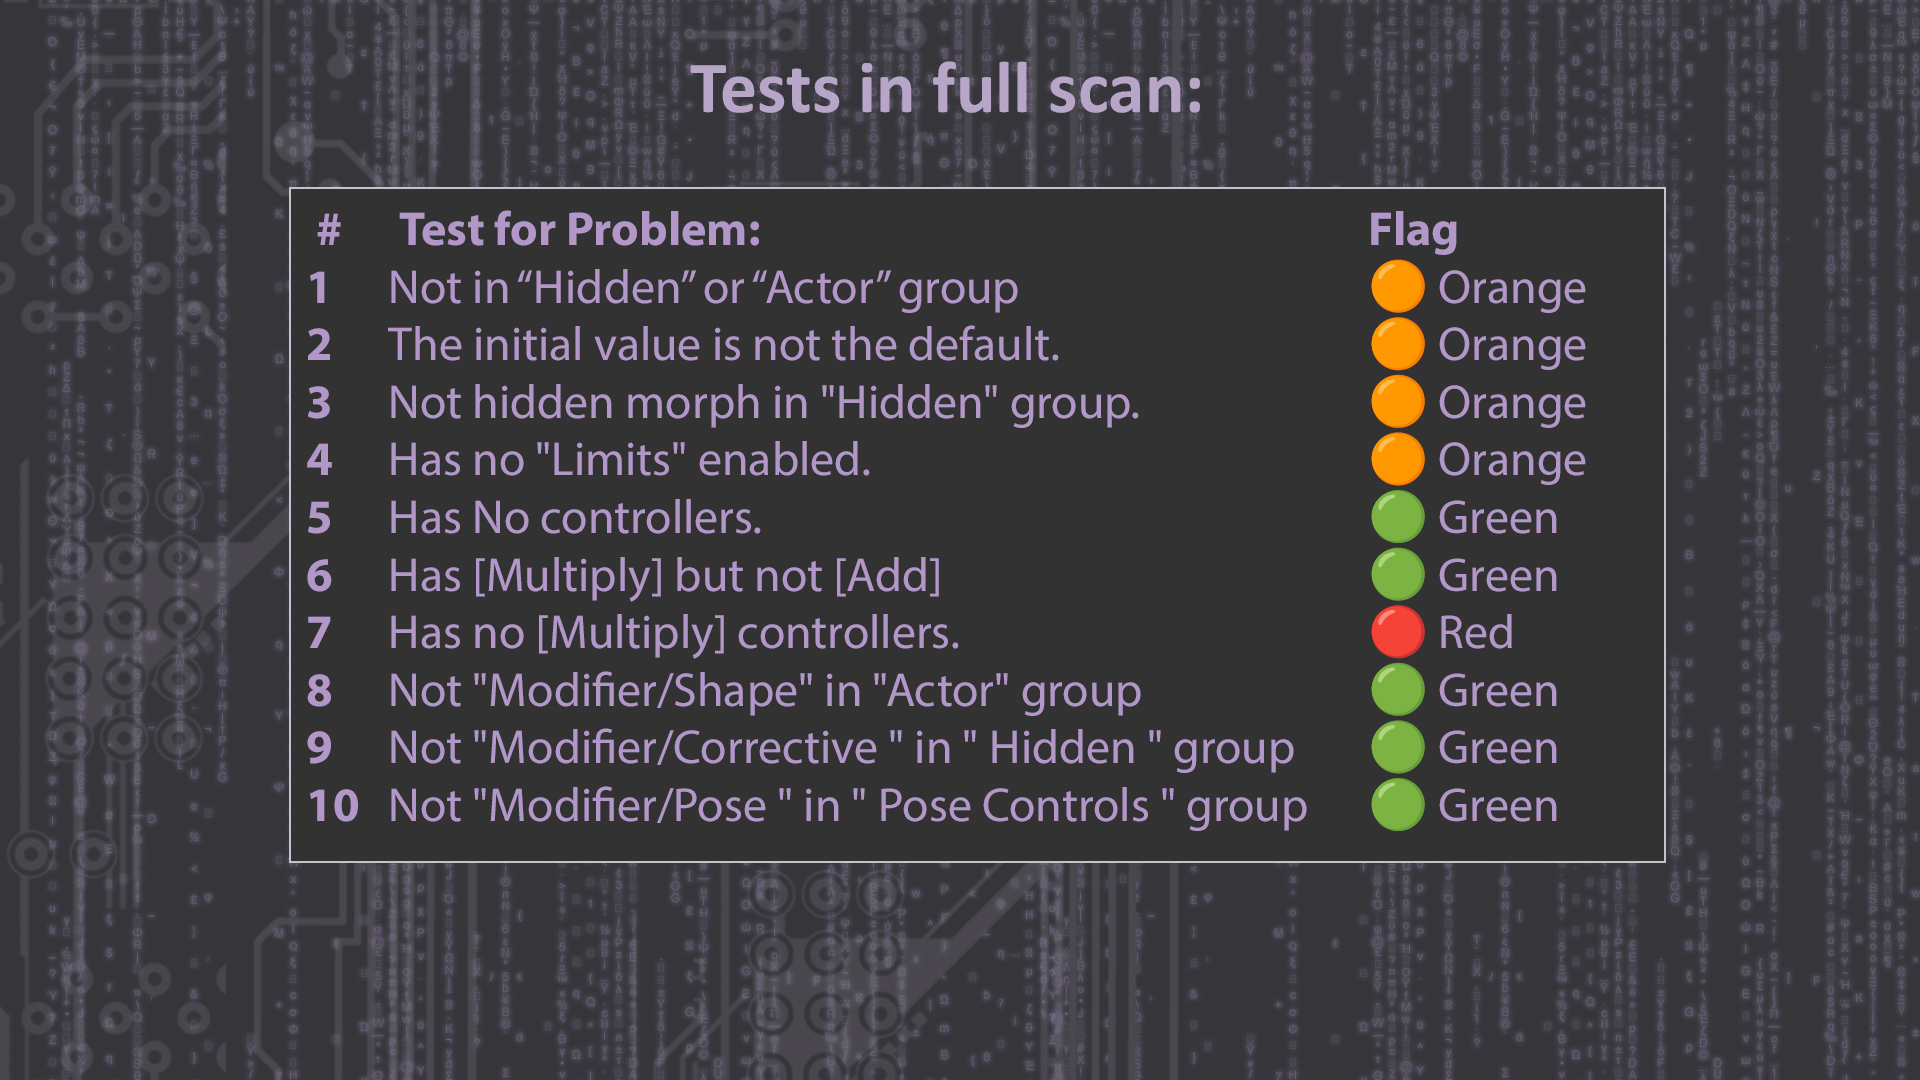Click the 'Flag' column header

[1413, 231]
